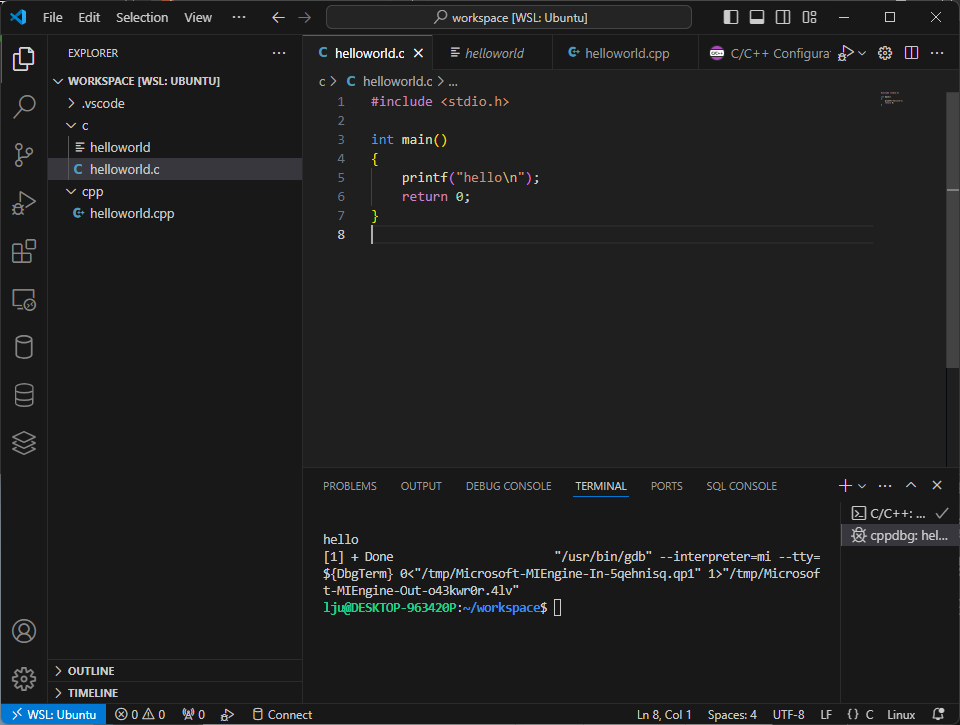Open the run button dropdown arrow
Screen dimensions: 960x725
pyautogui.click(x=862, y=53)
